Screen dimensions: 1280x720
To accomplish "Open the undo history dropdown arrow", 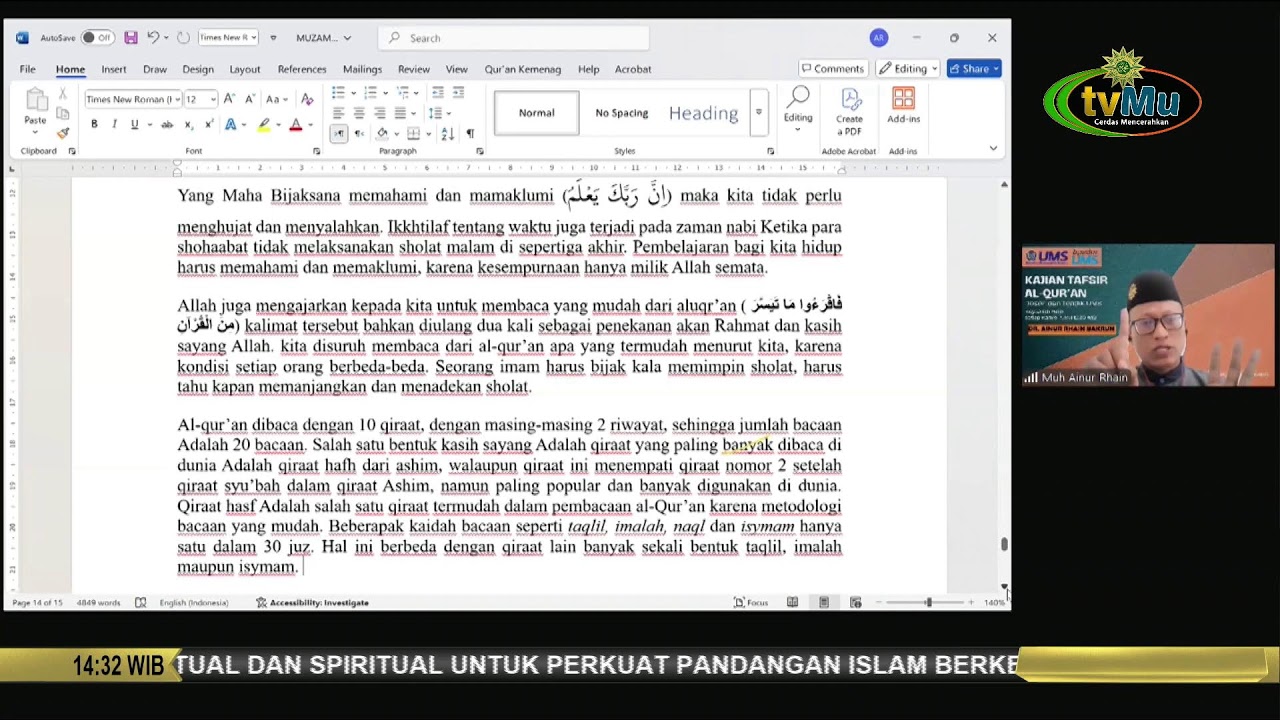I will click(x=166, y=38).
